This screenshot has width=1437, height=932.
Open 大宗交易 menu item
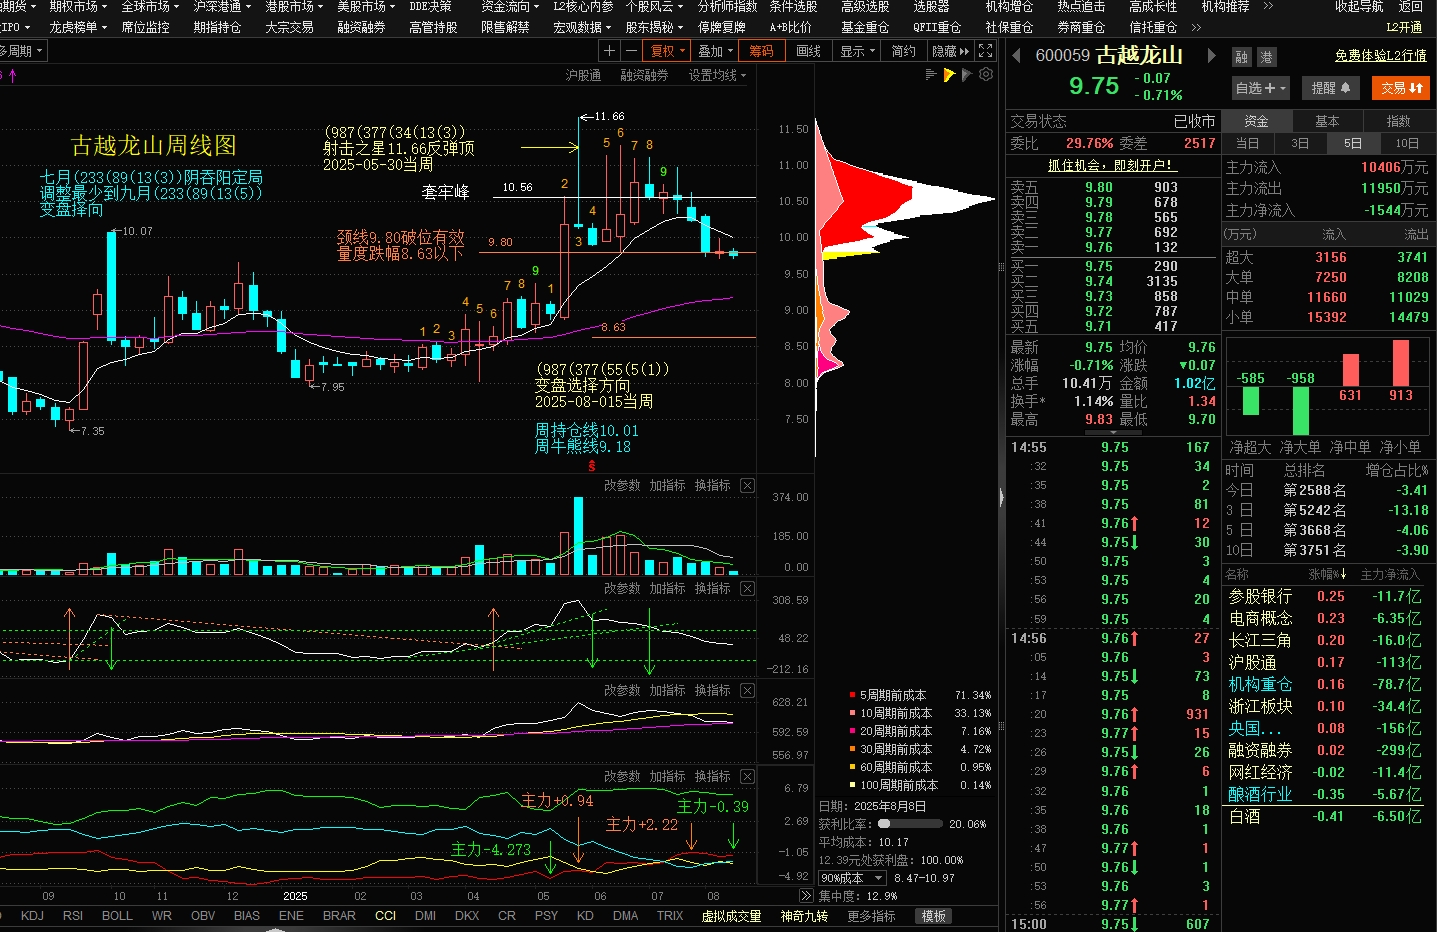tap(289, 27)
